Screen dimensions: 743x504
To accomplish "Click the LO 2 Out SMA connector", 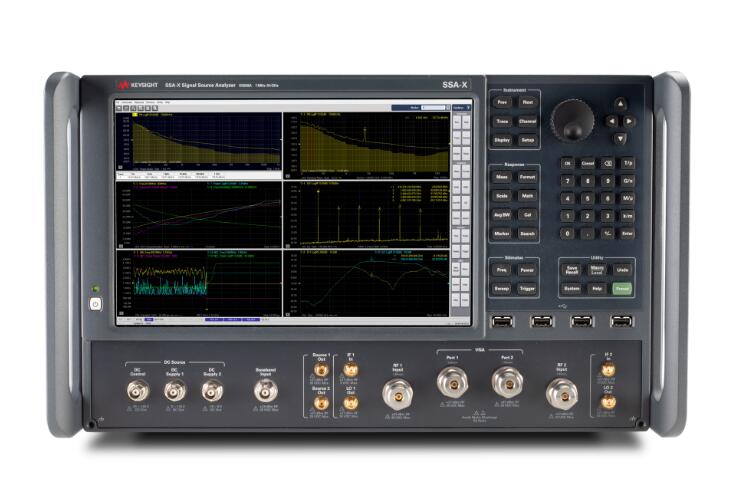I will click(x=608, y=402).
